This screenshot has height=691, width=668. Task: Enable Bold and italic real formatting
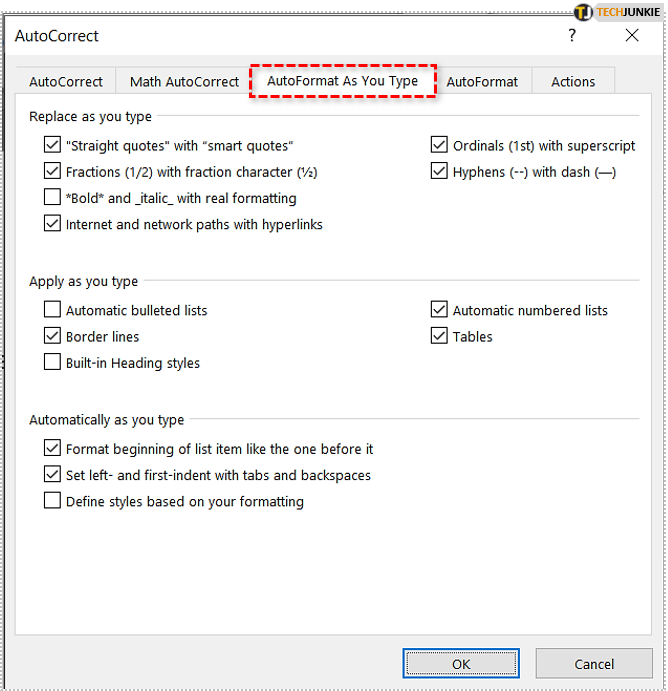[x=53, y=198]
